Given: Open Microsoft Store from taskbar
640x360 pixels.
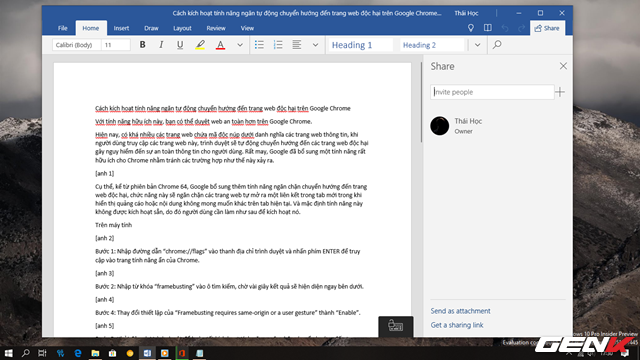Looking at the screenshot, I should point(113,353).
